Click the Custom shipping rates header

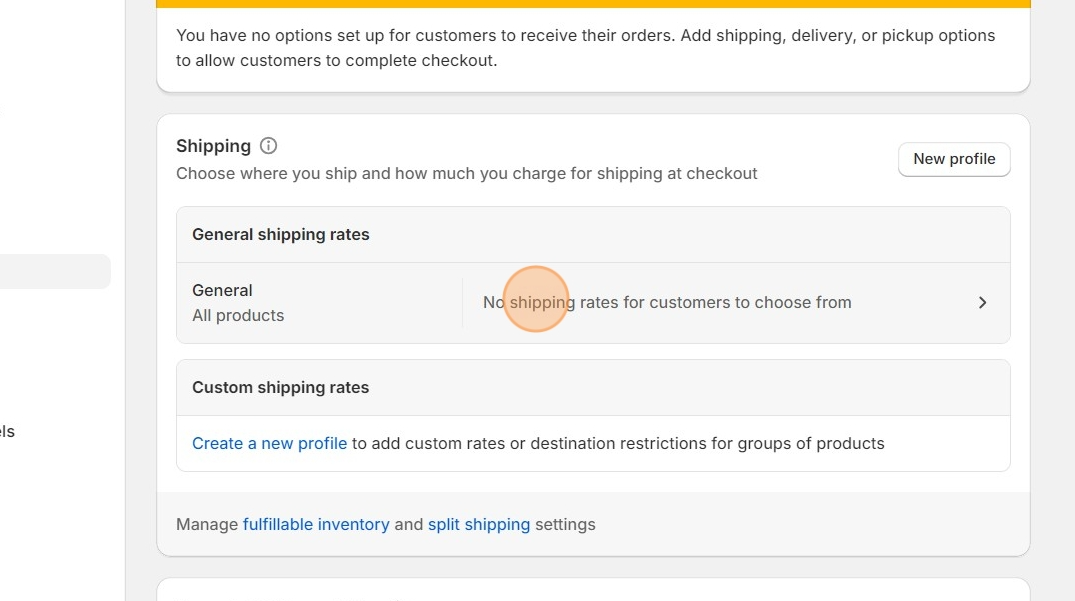[281, 388]
